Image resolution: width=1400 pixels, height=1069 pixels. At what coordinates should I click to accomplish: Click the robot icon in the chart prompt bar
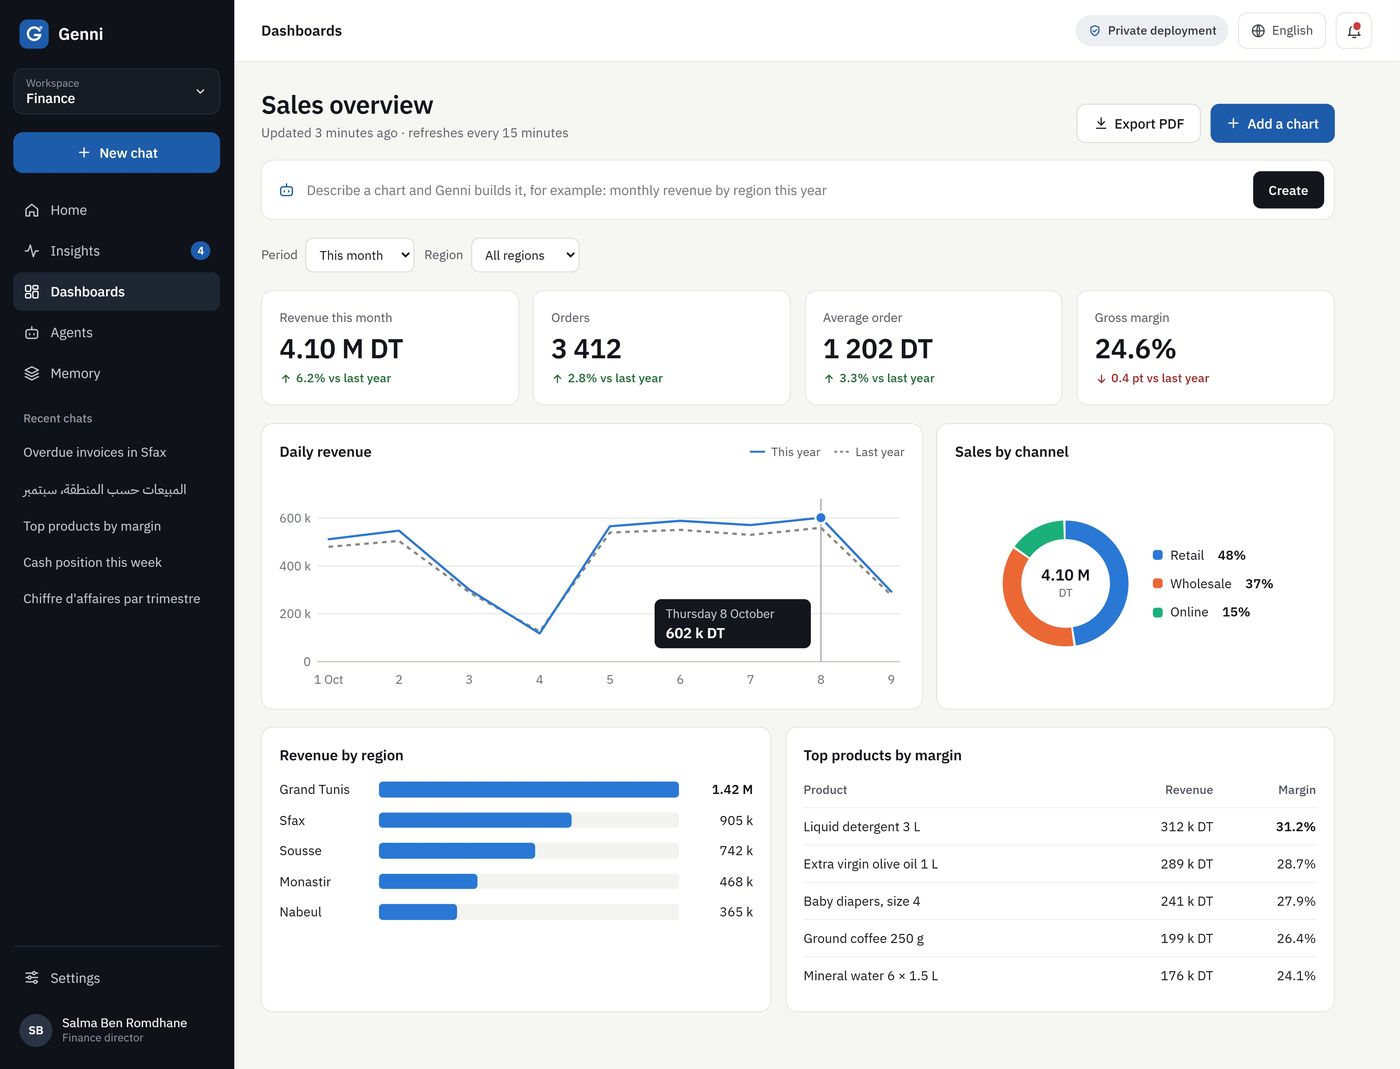(287, 190)
